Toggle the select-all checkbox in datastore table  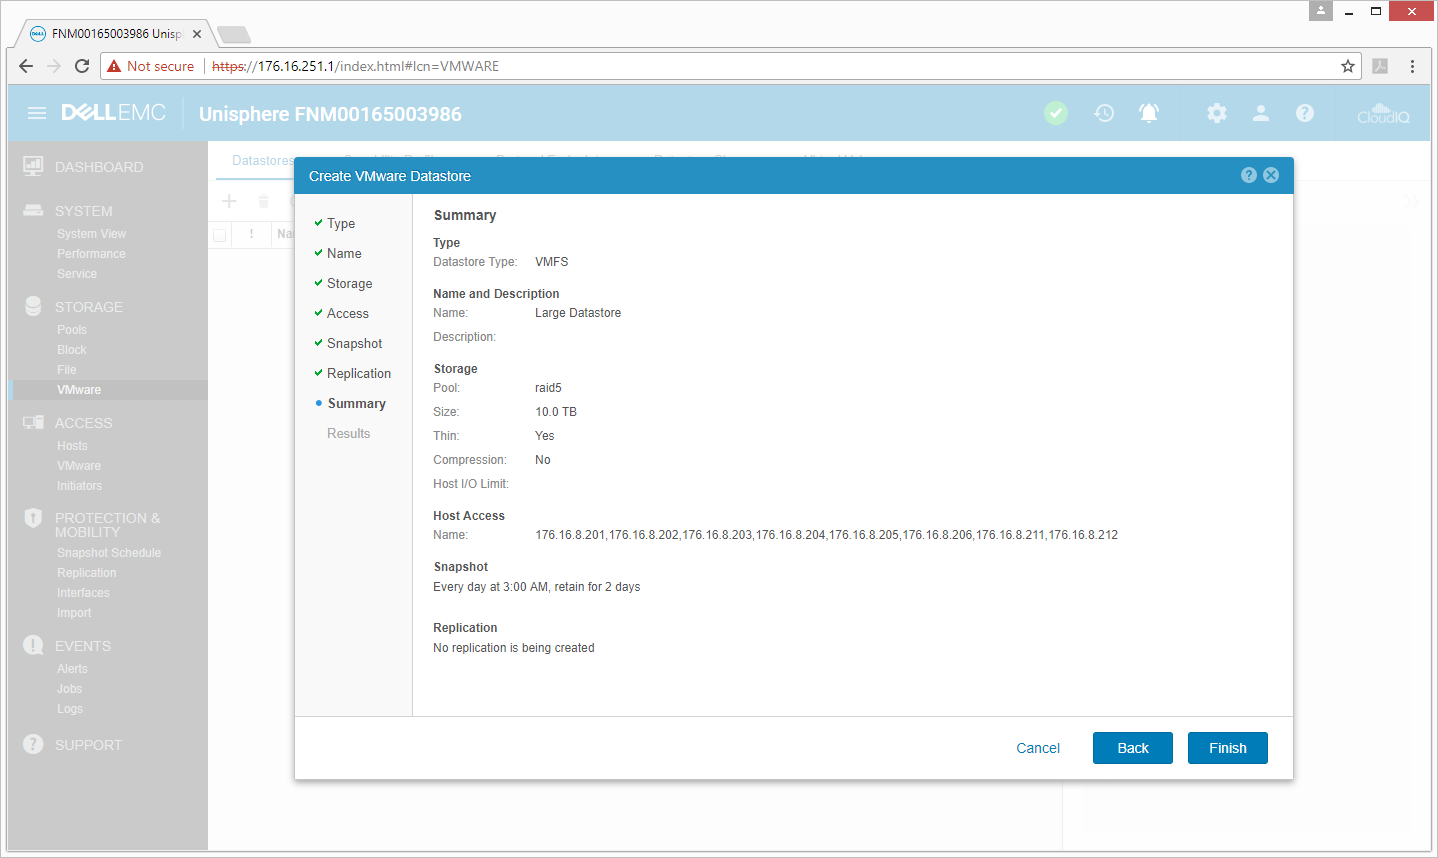(x=219, y=235)
